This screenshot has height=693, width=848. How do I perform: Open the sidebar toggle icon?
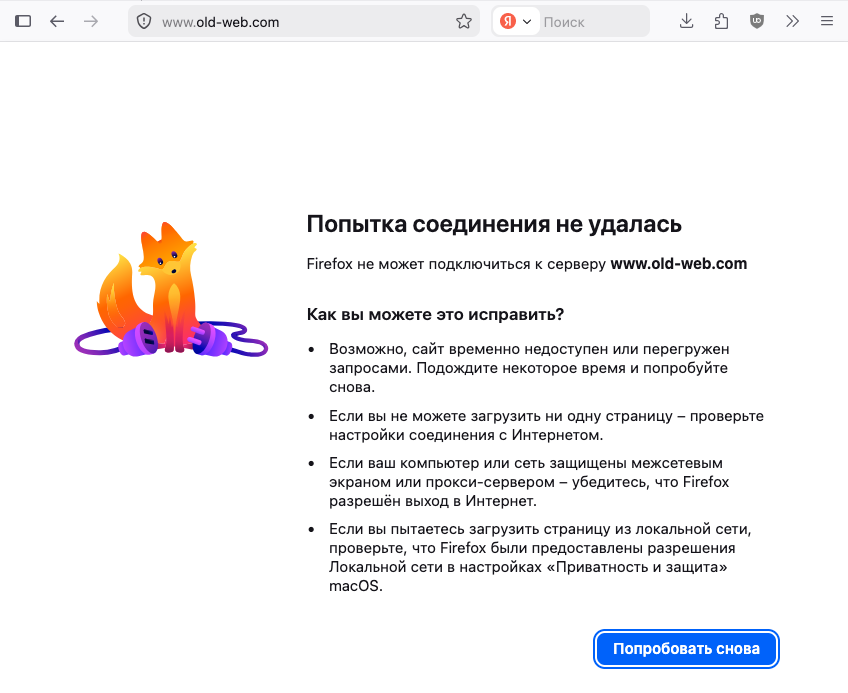pos(23,22)
